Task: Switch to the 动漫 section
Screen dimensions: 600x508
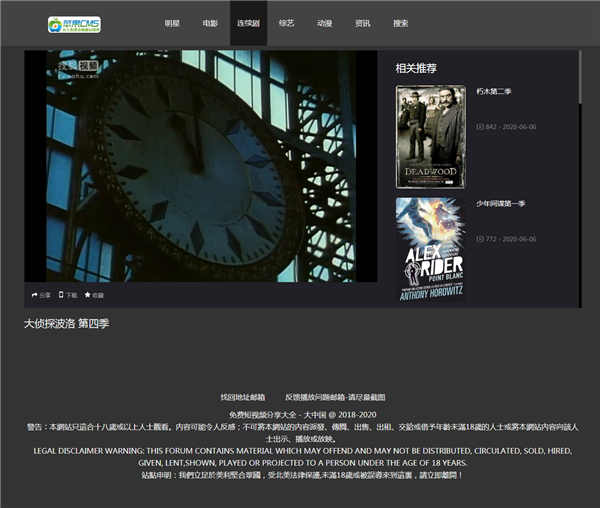Action: click(325, 23)
